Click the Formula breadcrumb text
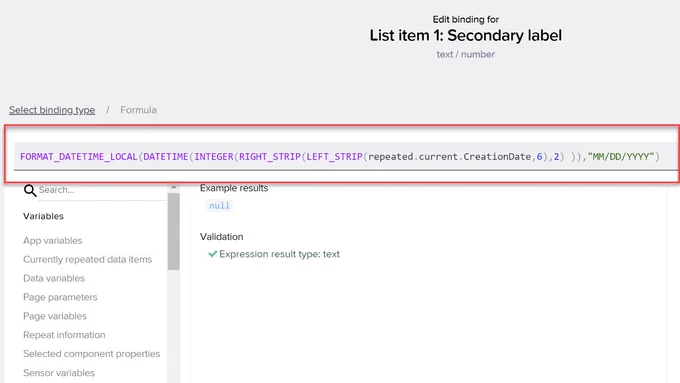680x383 pixels. (x=138, y=110)
